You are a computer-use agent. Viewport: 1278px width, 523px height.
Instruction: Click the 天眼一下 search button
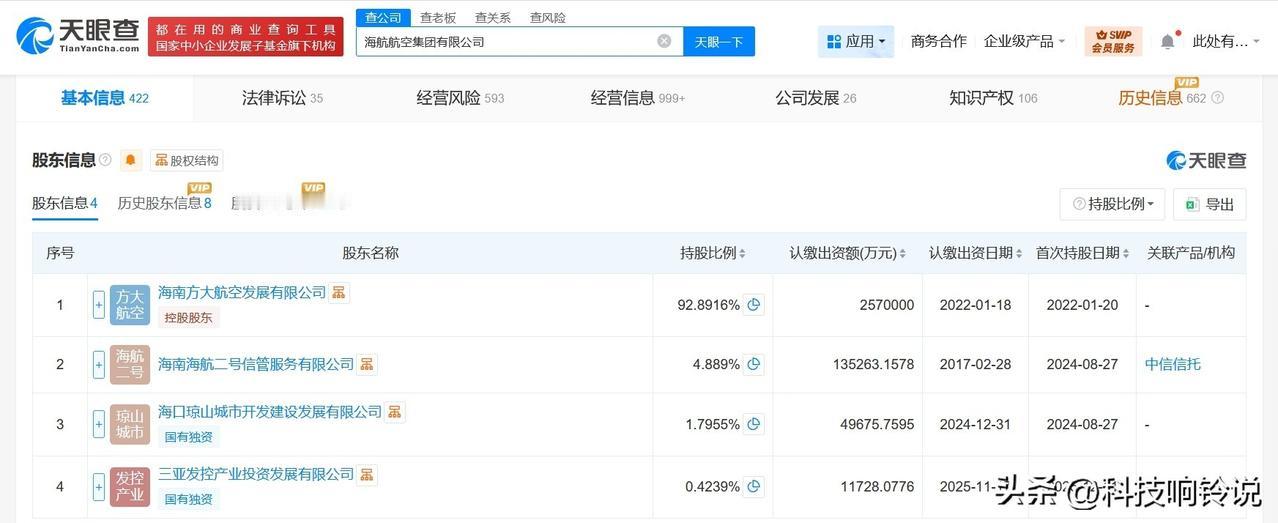(x=719, y=41)
